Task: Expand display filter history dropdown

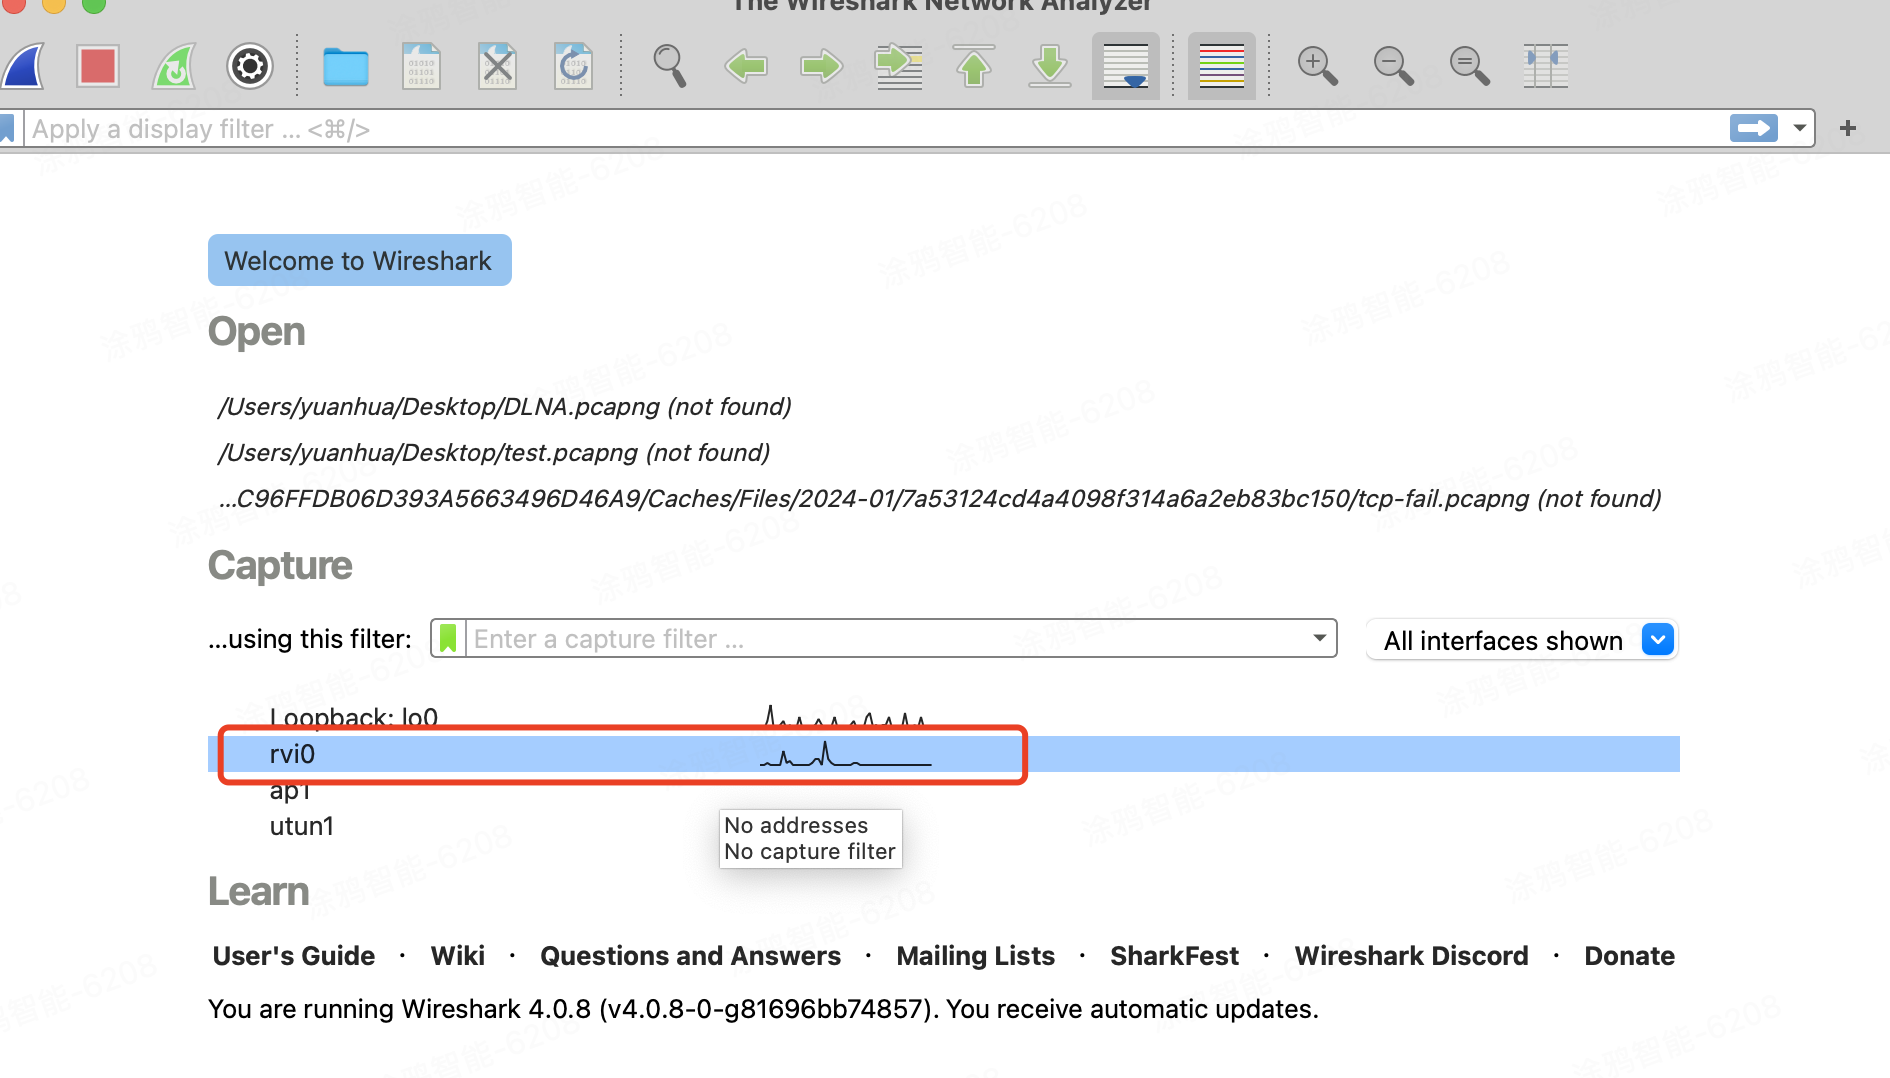Action: [1800, 128]
